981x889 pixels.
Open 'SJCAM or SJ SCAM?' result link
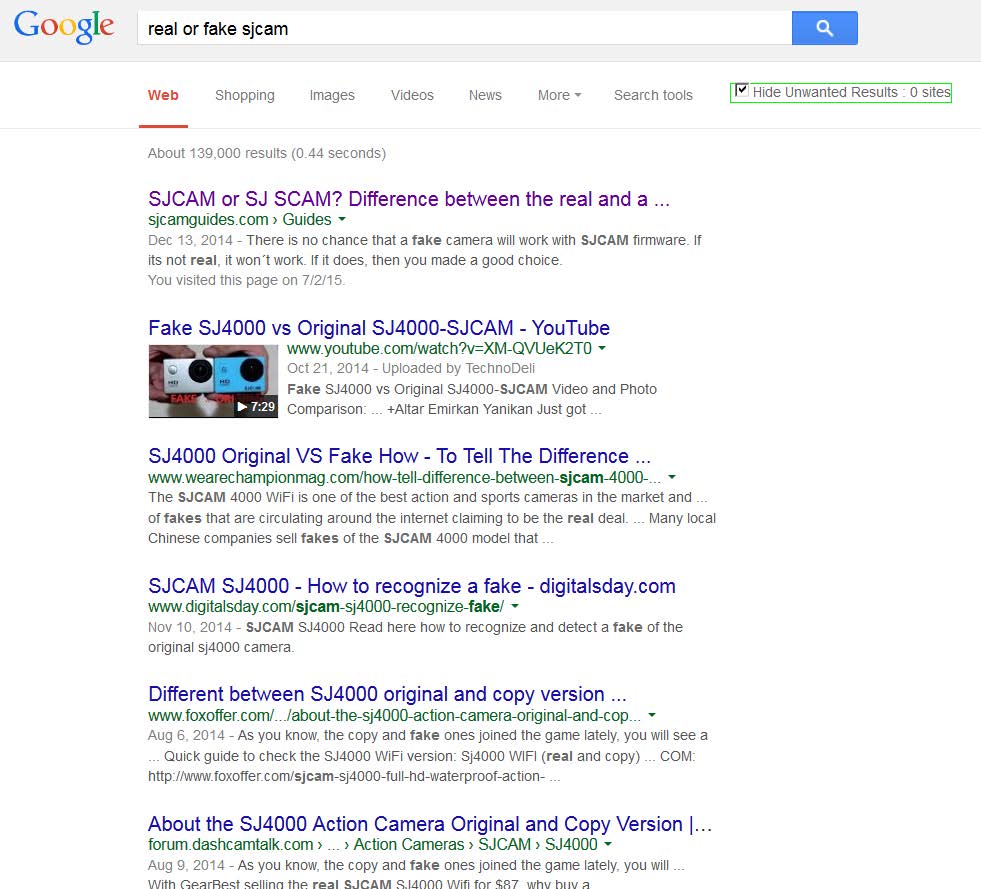(x=409, y=199)
